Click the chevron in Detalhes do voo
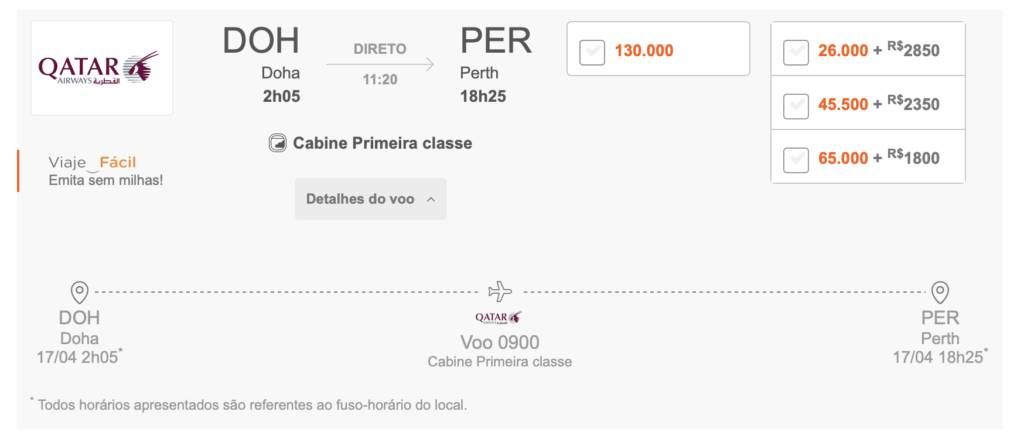1024x439 pixels. coord(430,199)
